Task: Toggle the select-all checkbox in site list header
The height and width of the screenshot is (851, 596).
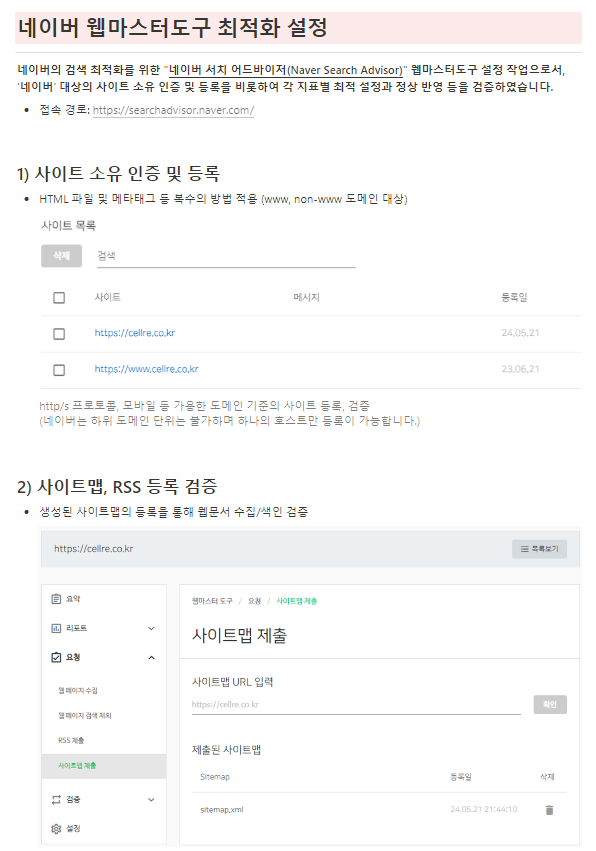Action: click(x=59, y=298)
